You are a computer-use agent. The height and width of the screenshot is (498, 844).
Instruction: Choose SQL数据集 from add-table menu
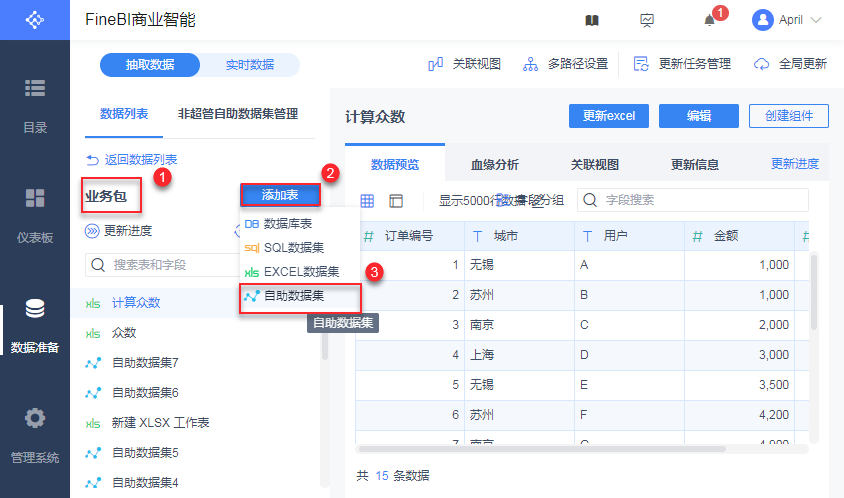click(293, 247)
